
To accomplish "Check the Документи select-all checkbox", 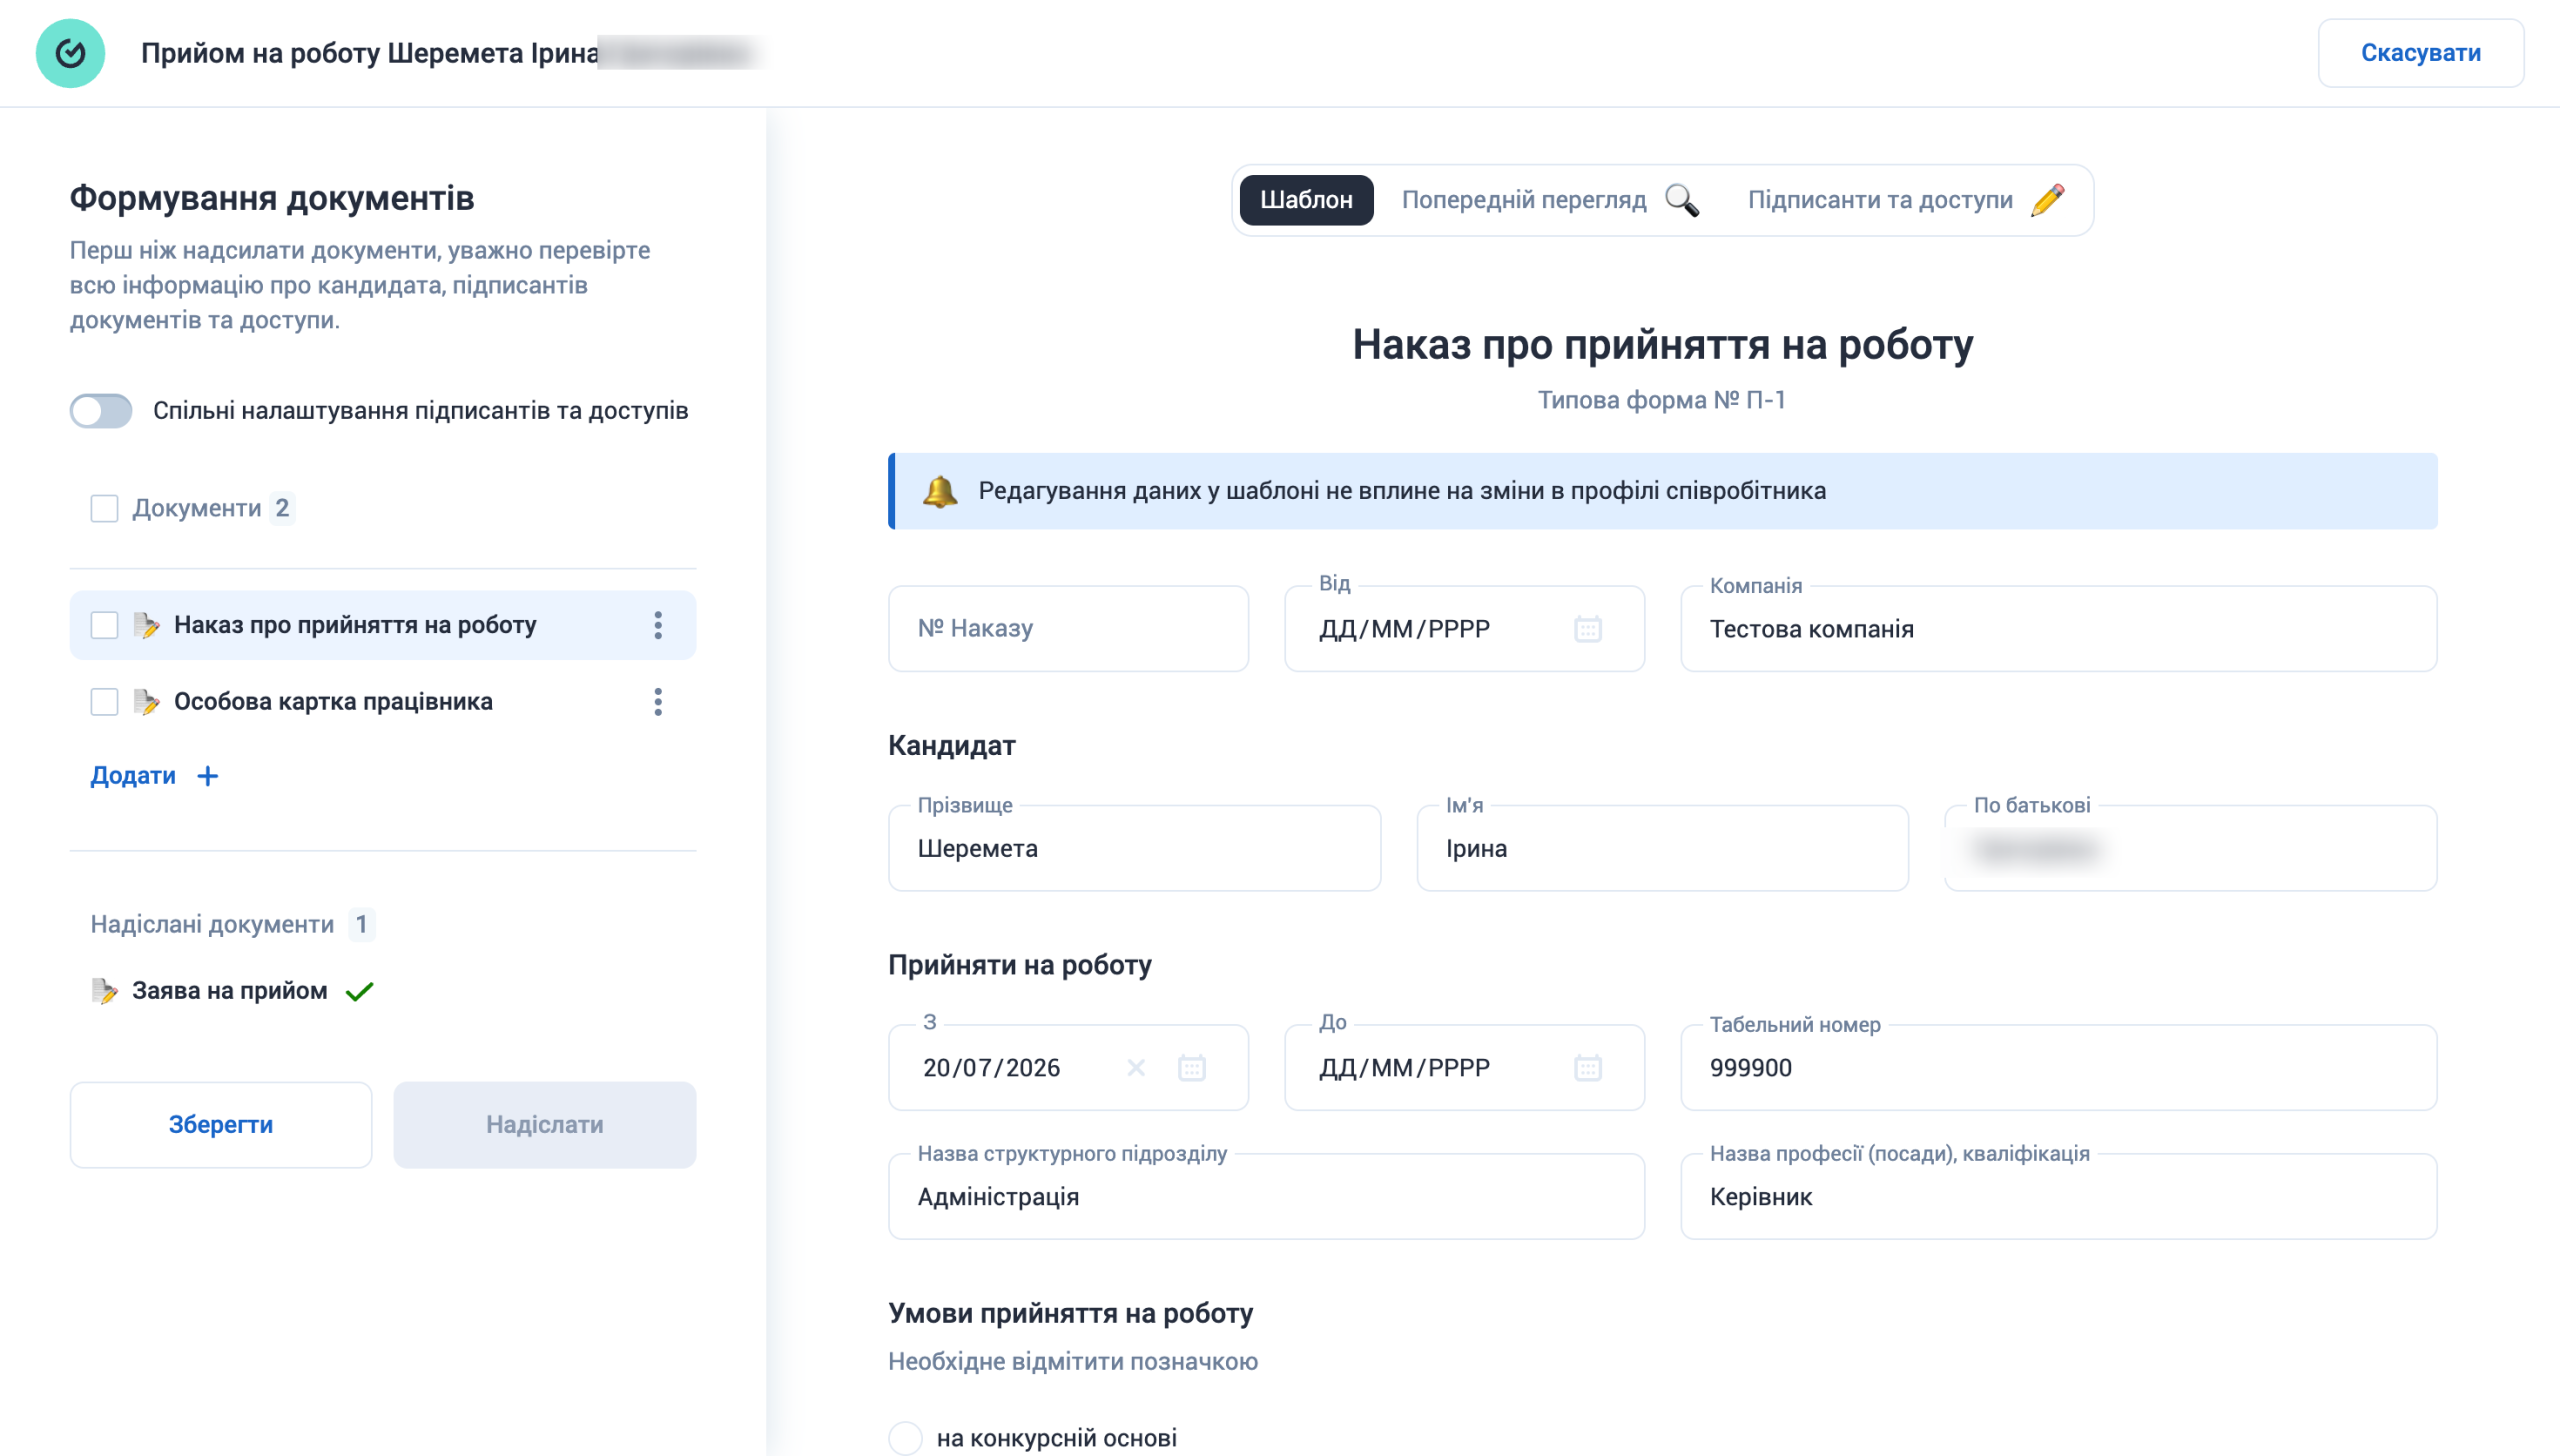I will coord(104,508).
